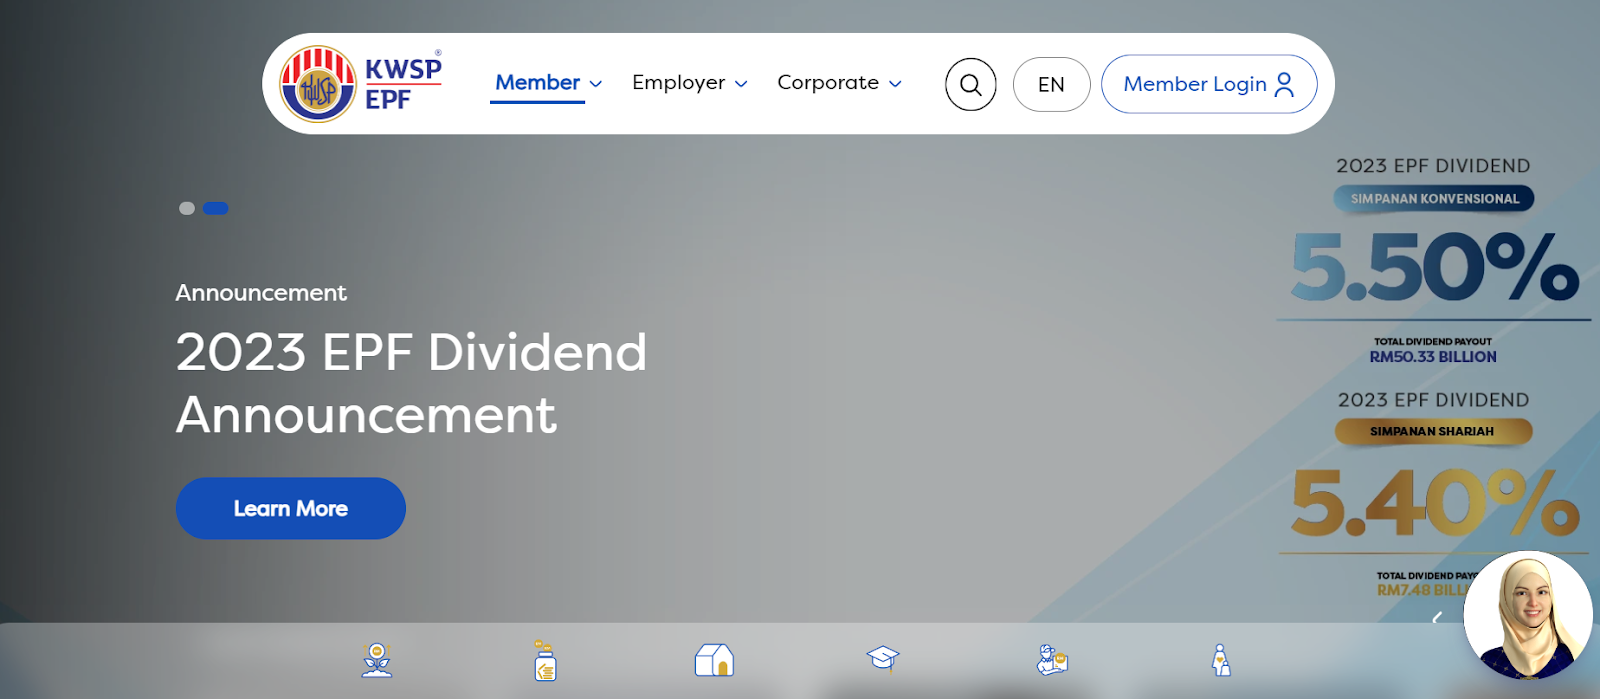Click the Learn More button

pyautogui.click(x=291, y=508)
